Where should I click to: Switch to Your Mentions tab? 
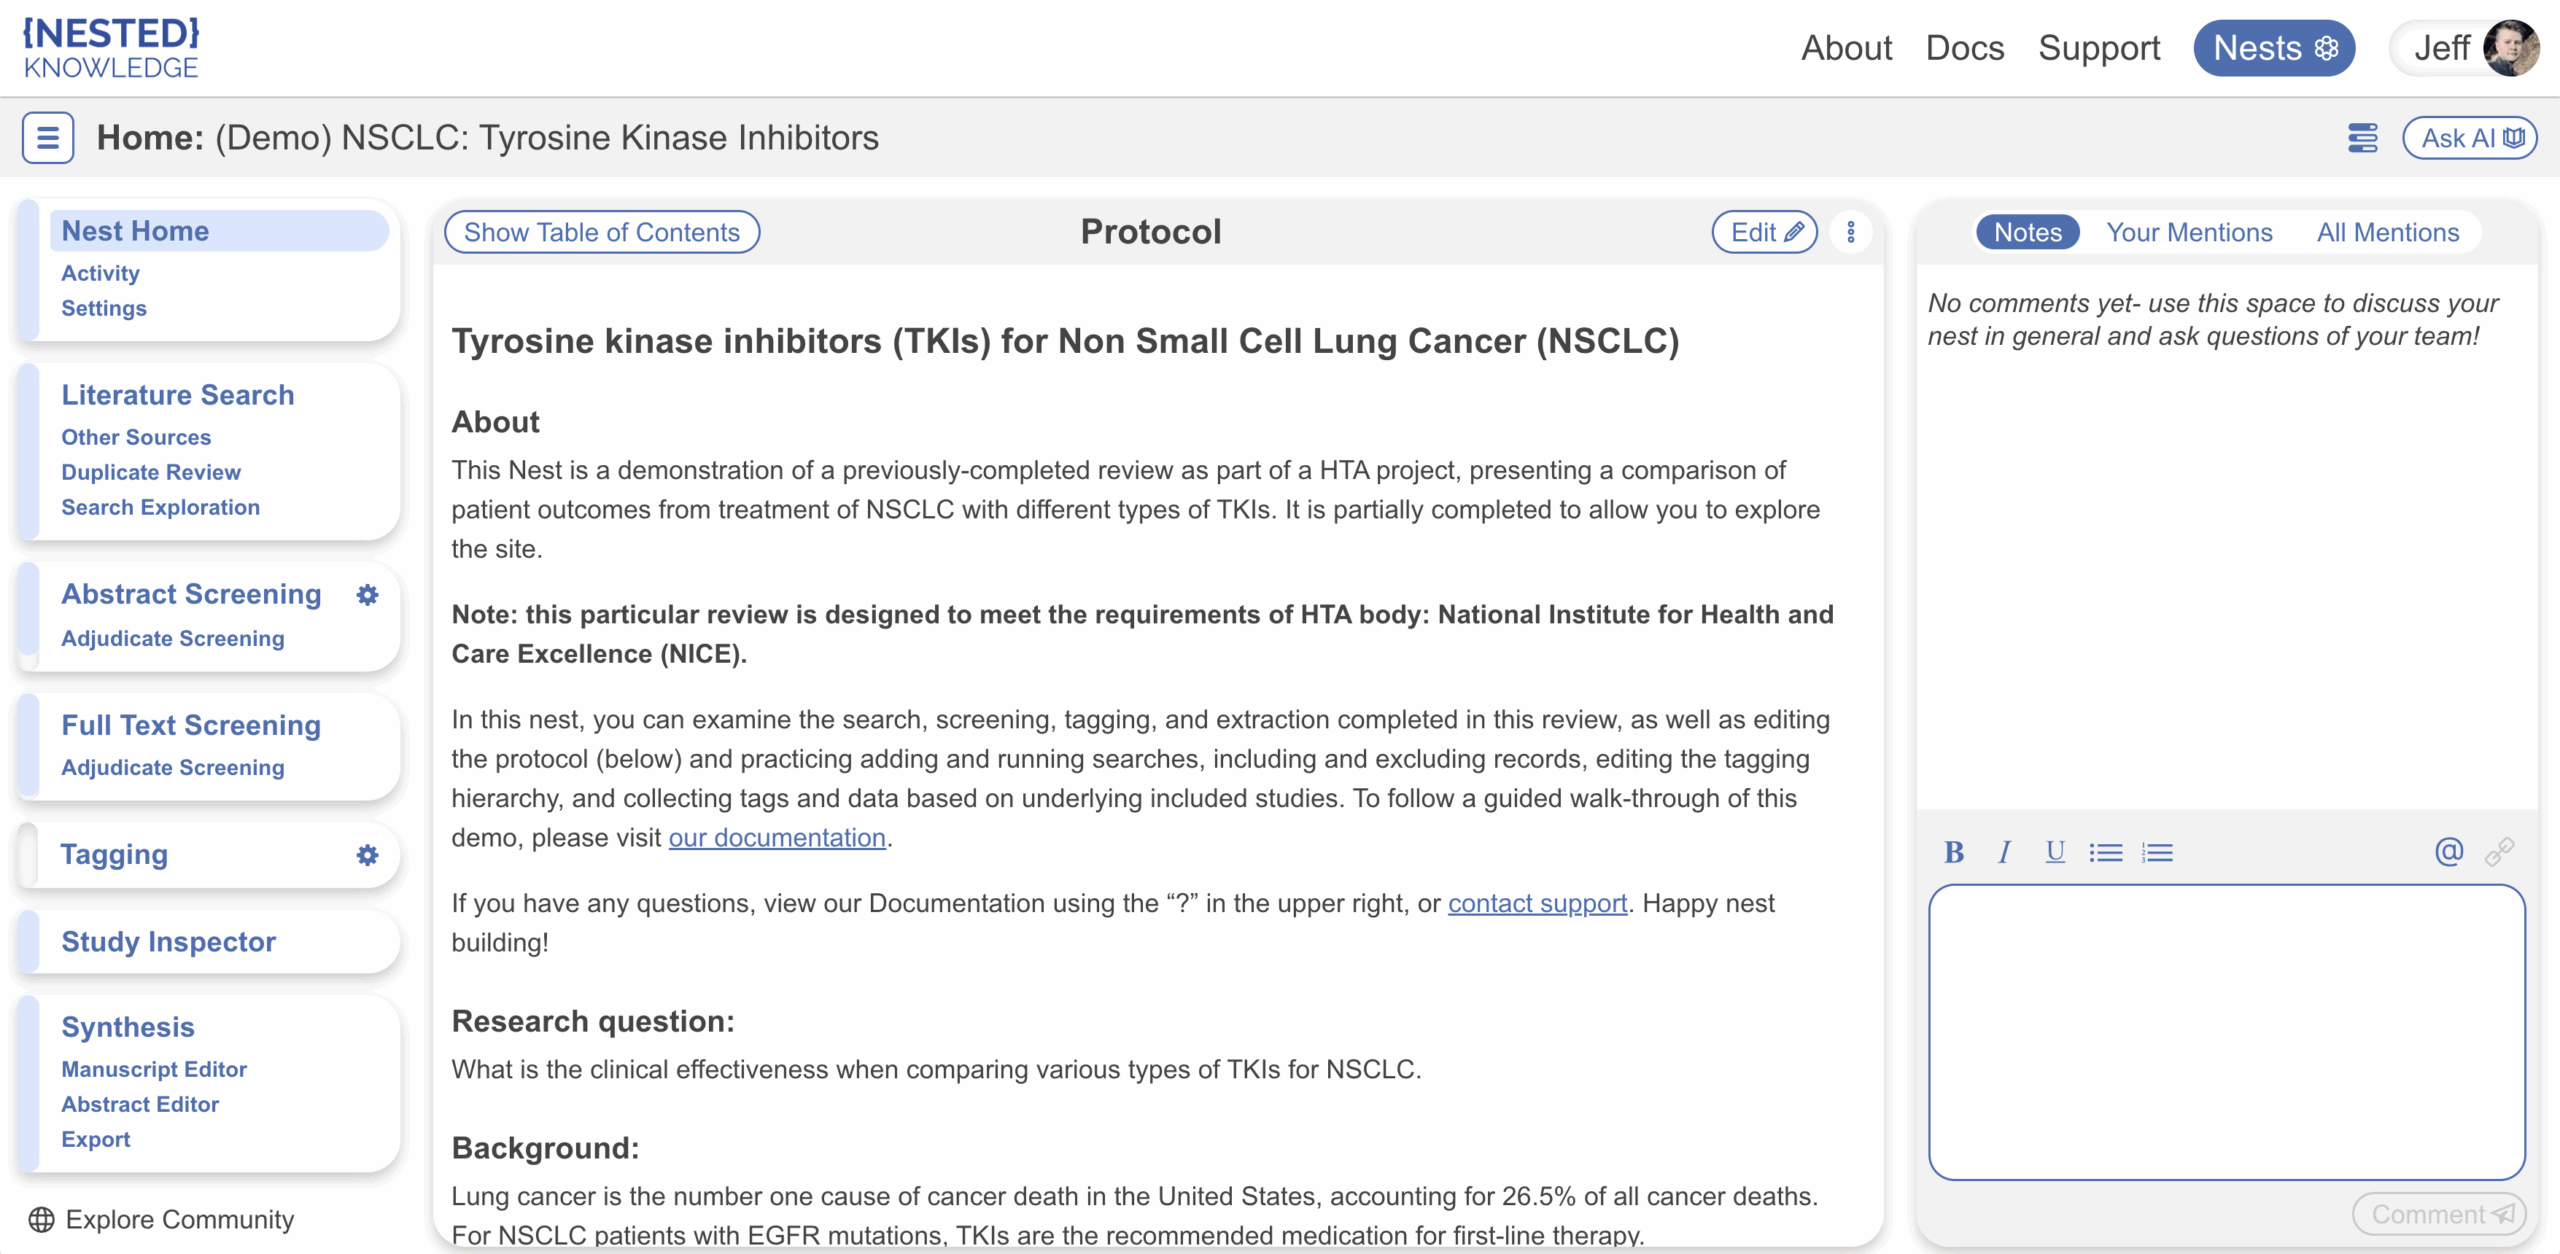2189,232
